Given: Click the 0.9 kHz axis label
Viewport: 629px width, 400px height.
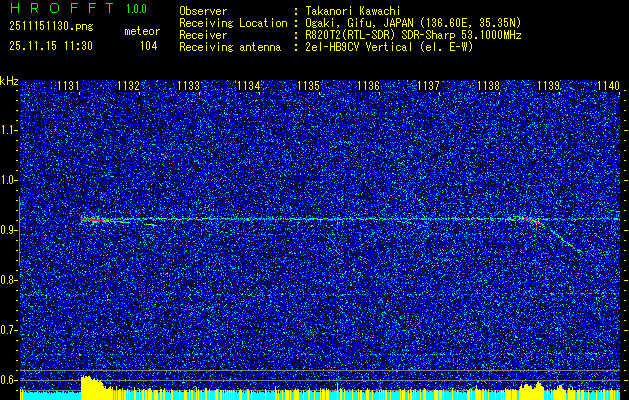Looking at the screenshot, I should pyautogui.click(x=8, y=230).
